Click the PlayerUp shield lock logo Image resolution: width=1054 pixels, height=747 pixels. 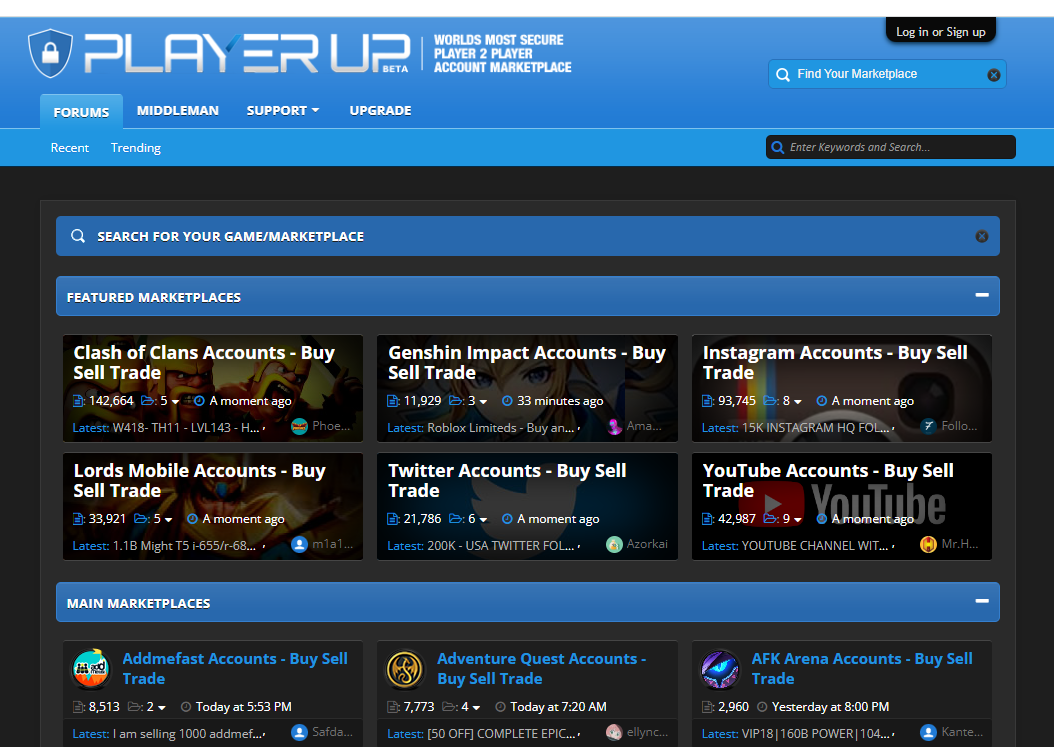click(x=50, y=52)
